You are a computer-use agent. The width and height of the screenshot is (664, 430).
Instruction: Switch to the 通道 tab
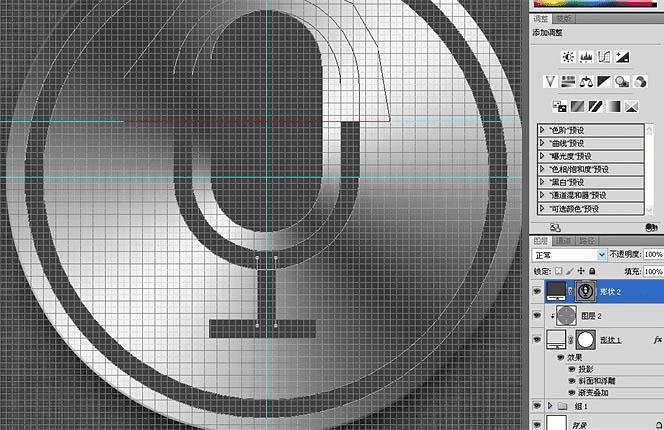(x=563, y=241)
